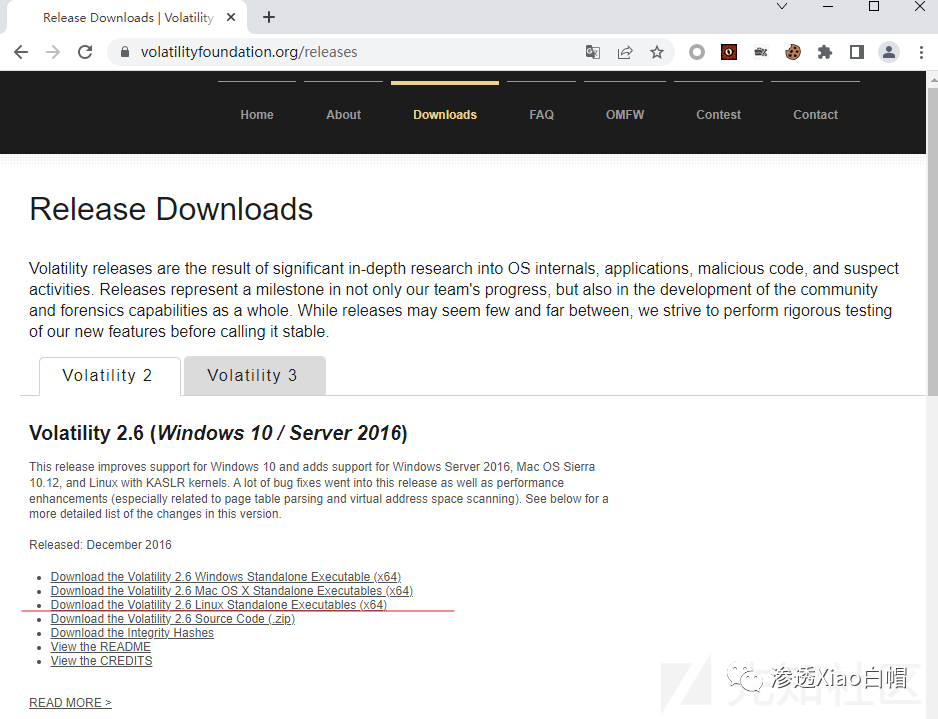The width and height of the screenshot is (938, 719).
Task: Open the gray circle extension icon
Action: [x=696, y=52]
